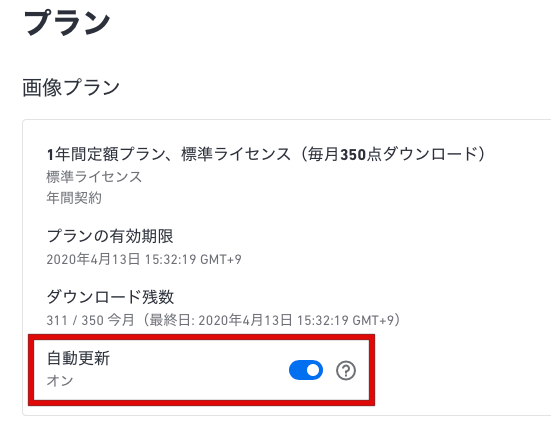
Task: Select the 画像プラン section heading
Action: tap(71, 87)
